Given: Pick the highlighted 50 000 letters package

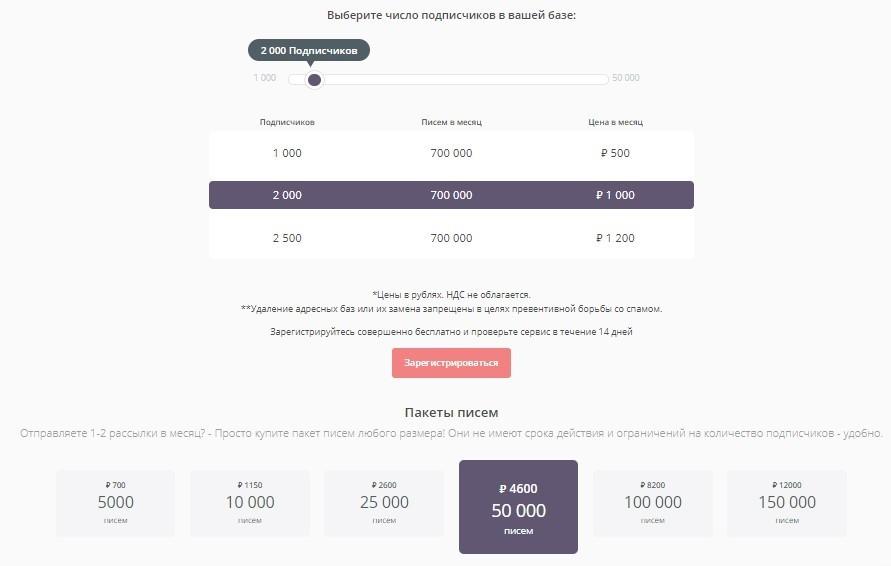Looking at the screenshot, I should [518, 507].
